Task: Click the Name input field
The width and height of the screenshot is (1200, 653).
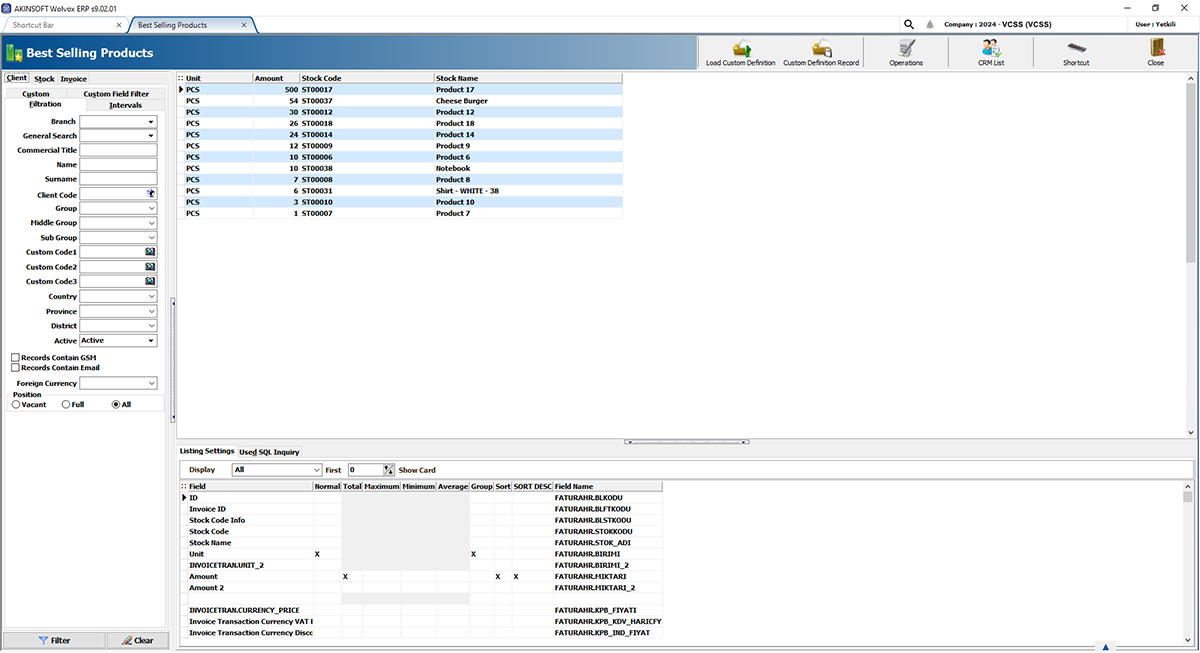Action: point(119,165)
